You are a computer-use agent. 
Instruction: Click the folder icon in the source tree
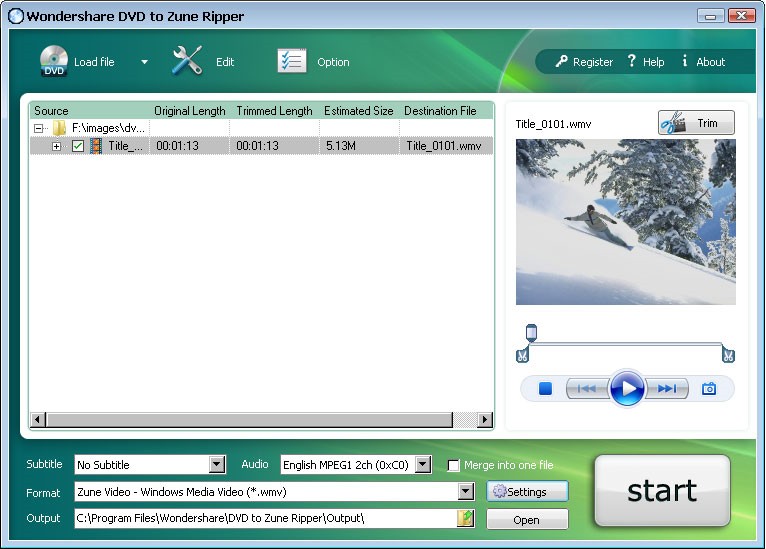point(60,128)
